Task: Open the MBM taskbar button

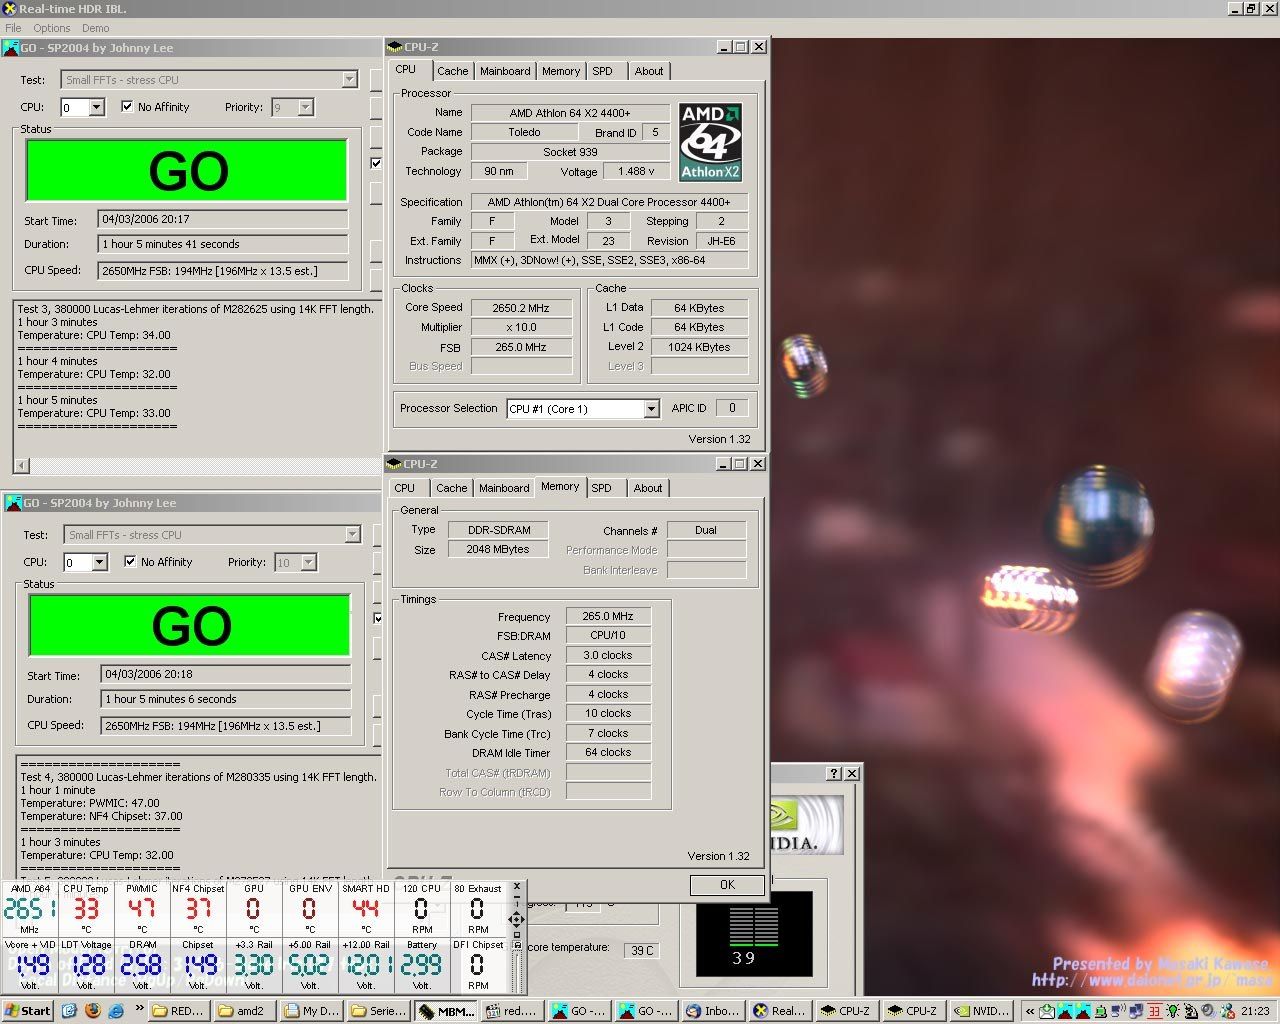Action: coord(446,1011)
